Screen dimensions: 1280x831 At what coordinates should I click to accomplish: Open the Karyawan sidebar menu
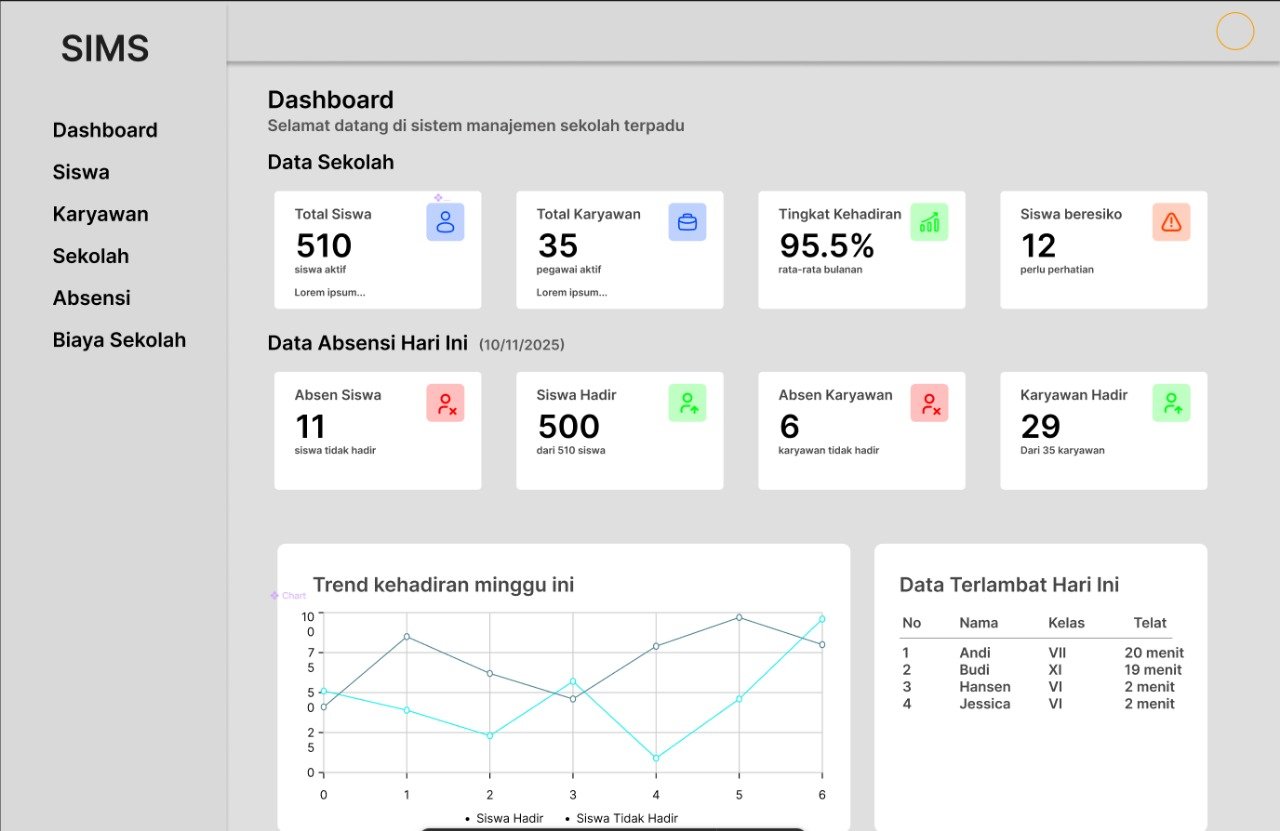tap(100, 214)
